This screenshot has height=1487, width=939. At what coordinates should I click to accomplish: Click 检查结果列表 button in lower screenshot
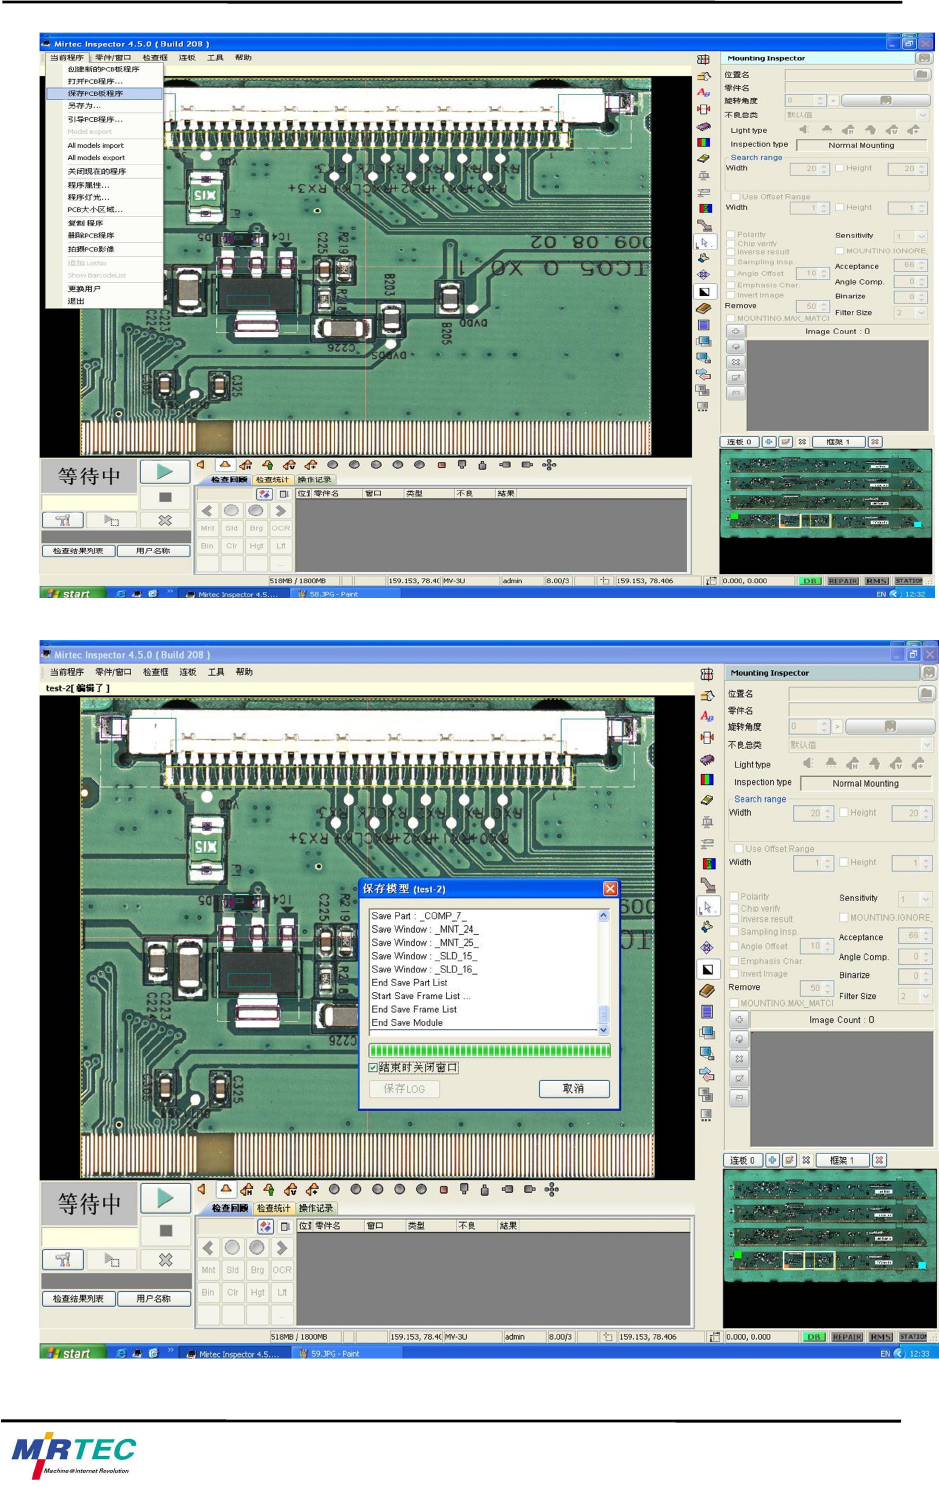point(78,1298)
